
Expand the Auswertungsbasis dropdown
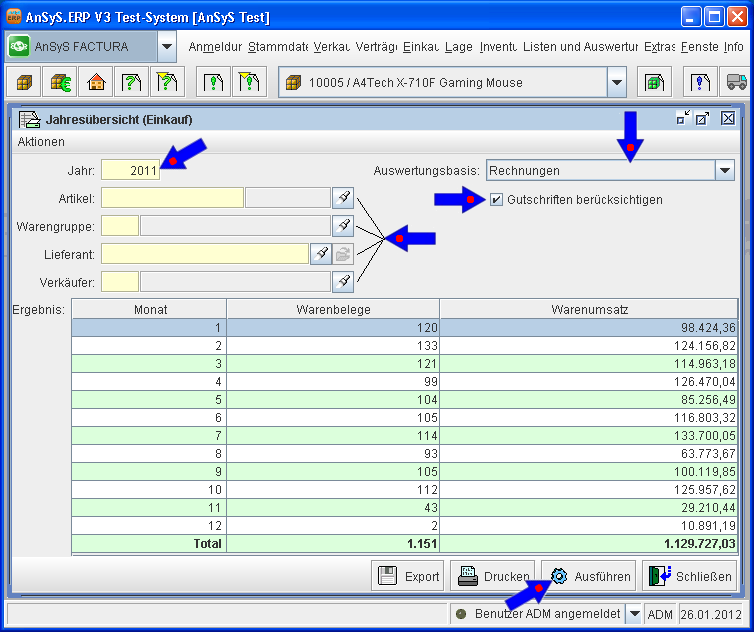[725, 171]
